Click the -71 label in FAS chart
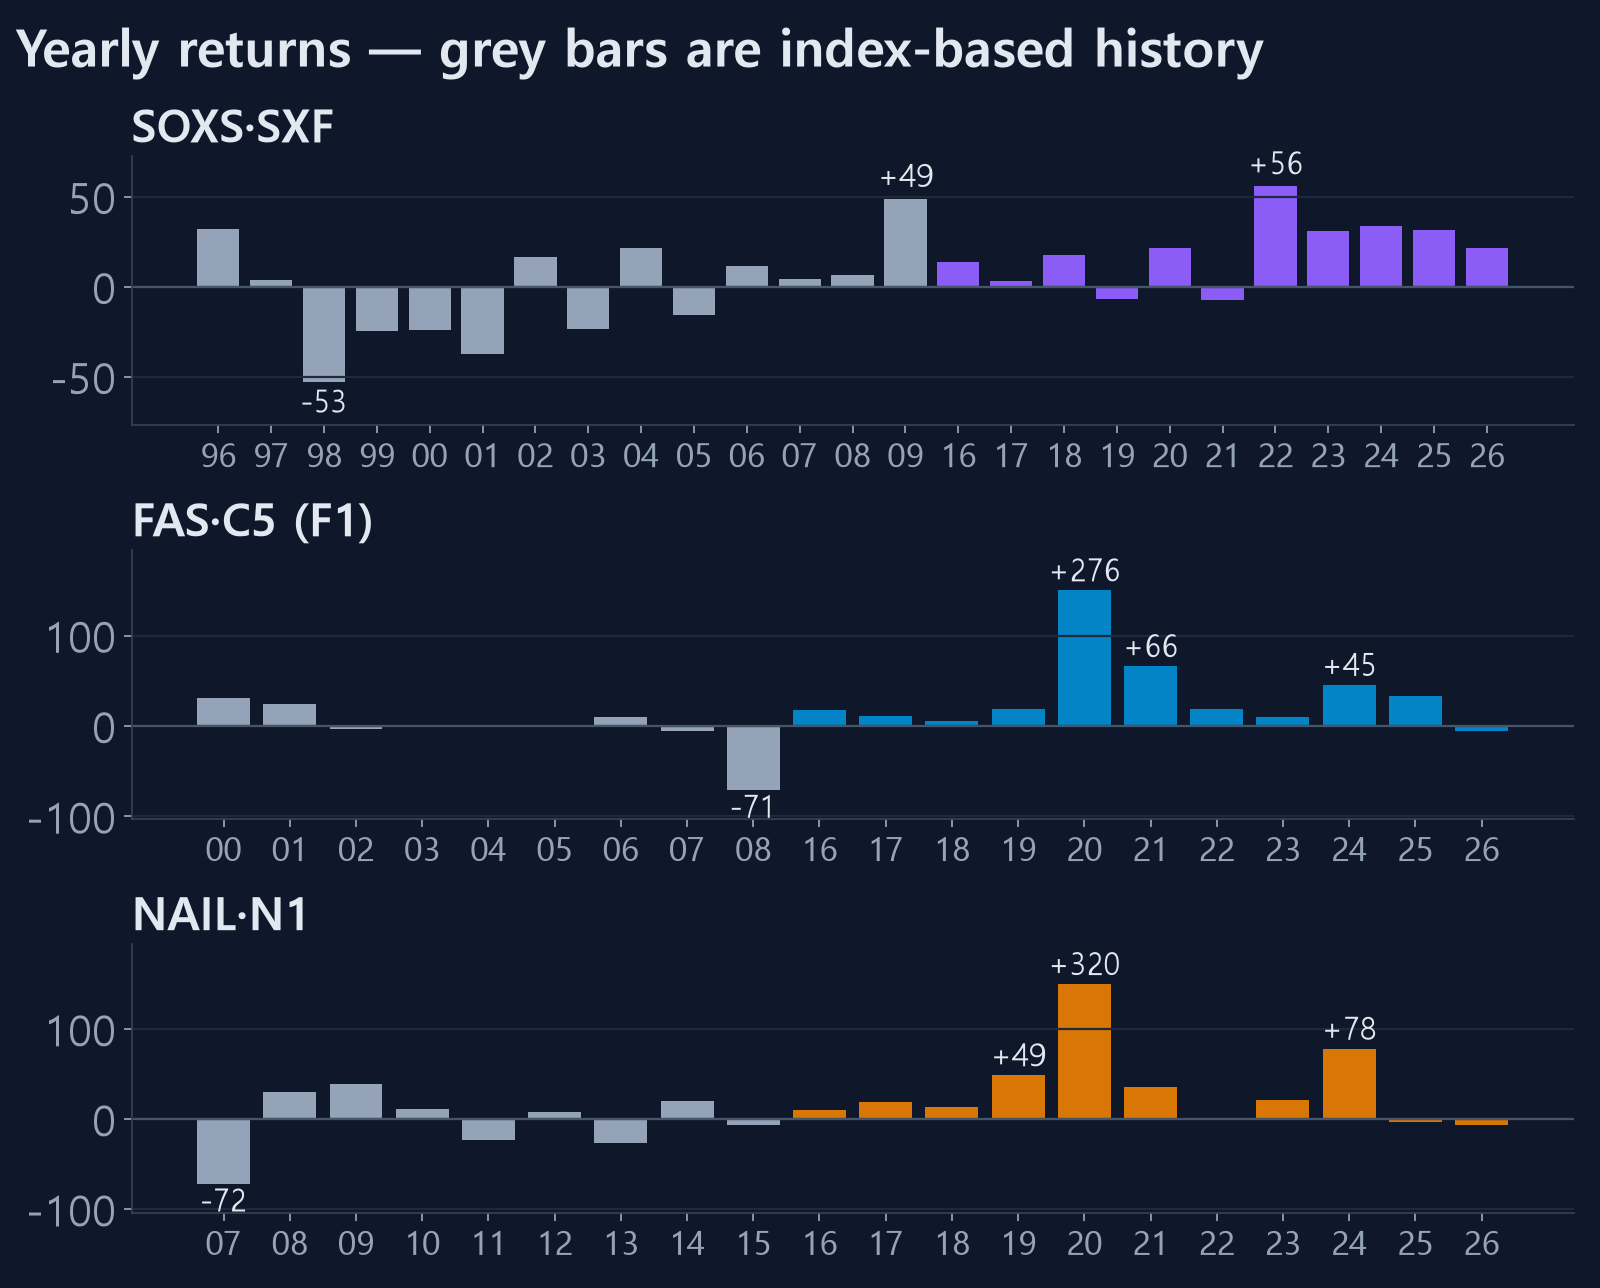The width and height of the screenshot is (1600, 1288). coord(753,807)
